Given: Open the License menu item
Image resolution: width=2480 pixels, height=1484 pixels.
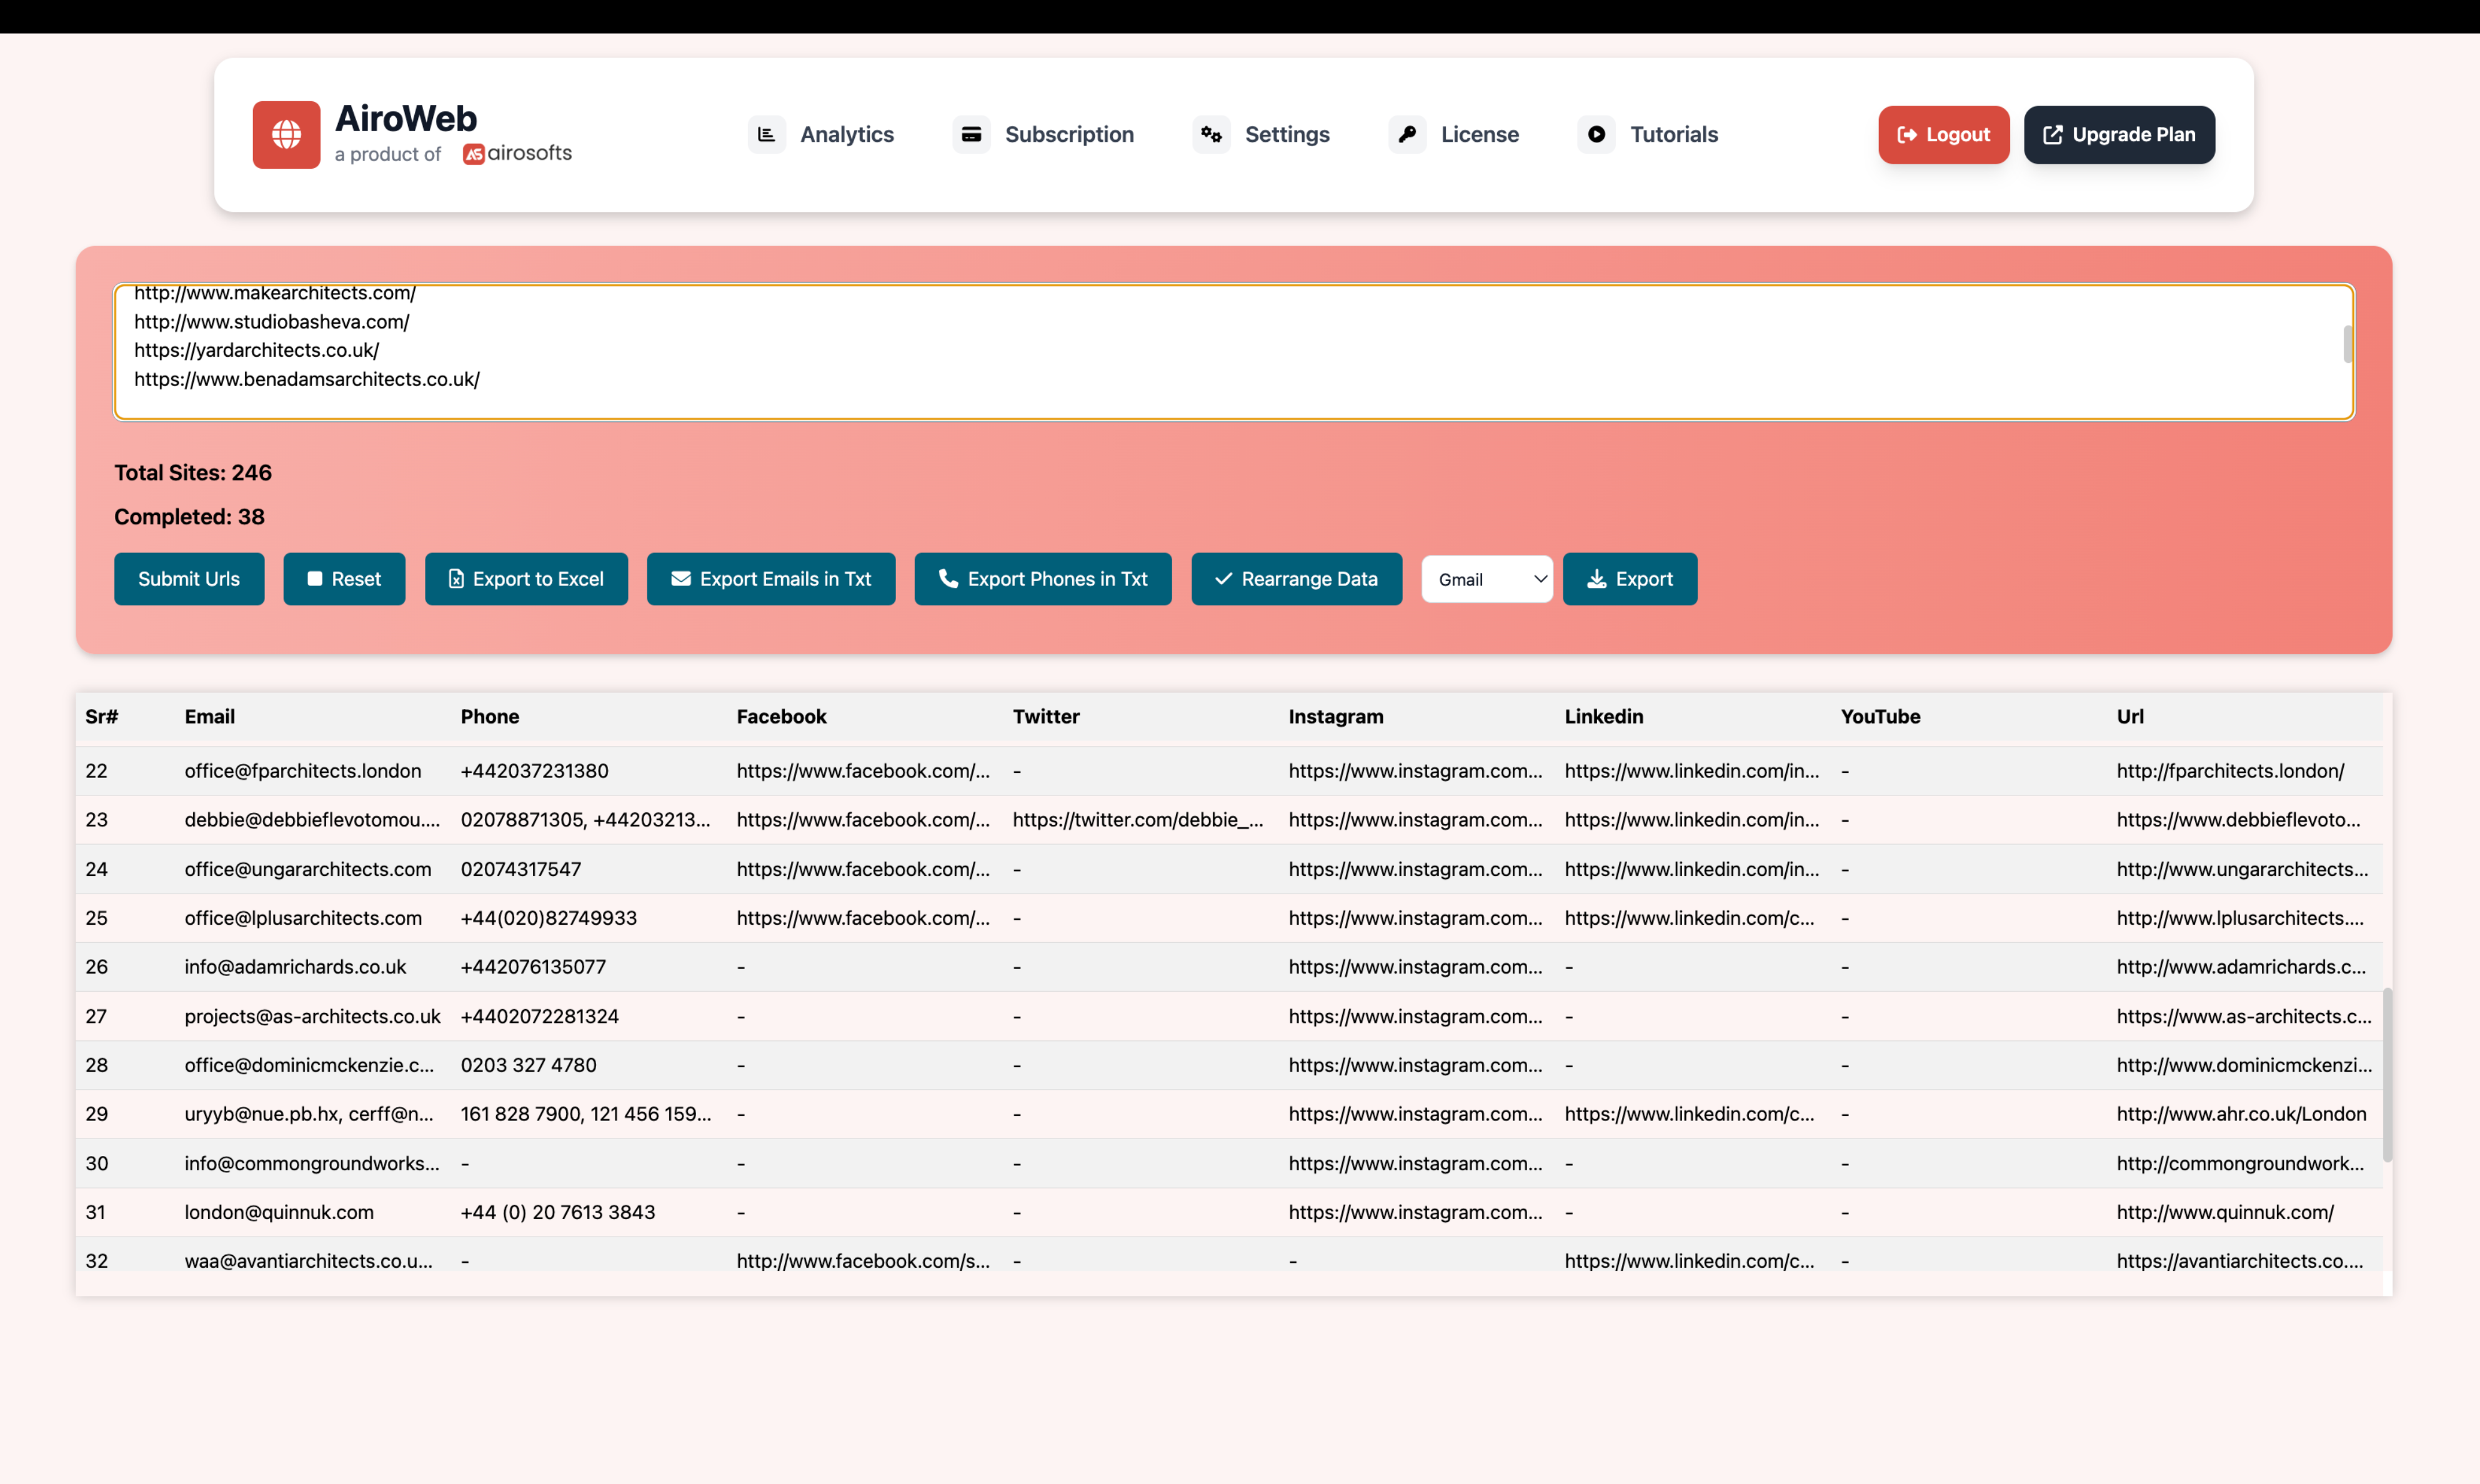Looking at the screenshot, I should 1479,134.
